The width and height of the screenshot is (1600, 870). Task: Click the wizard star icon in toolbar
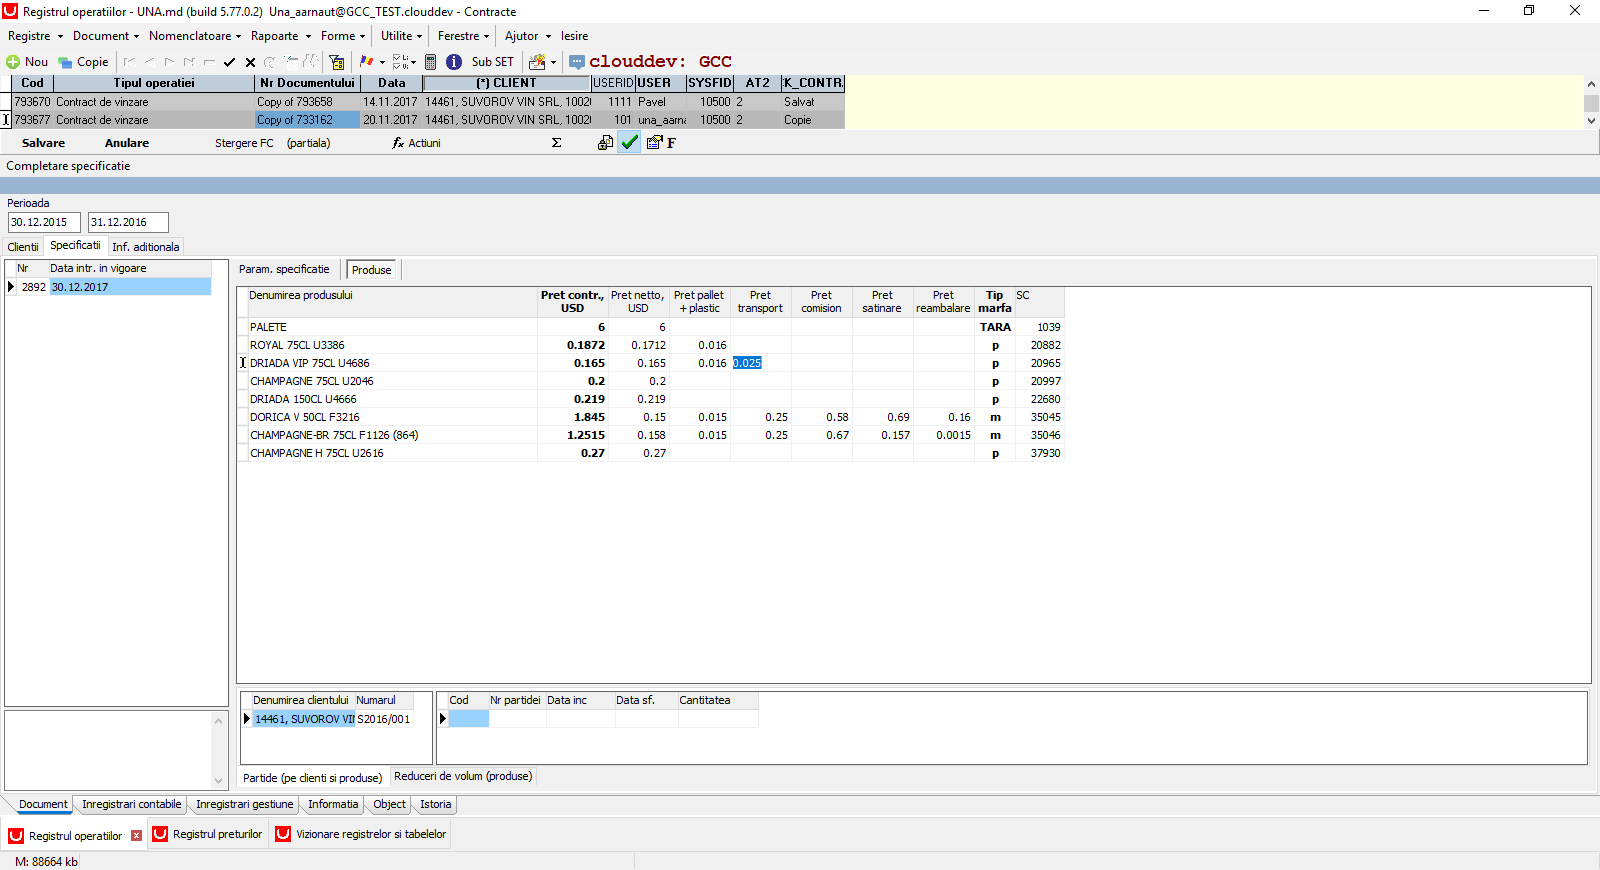click(x=537, y=62)
